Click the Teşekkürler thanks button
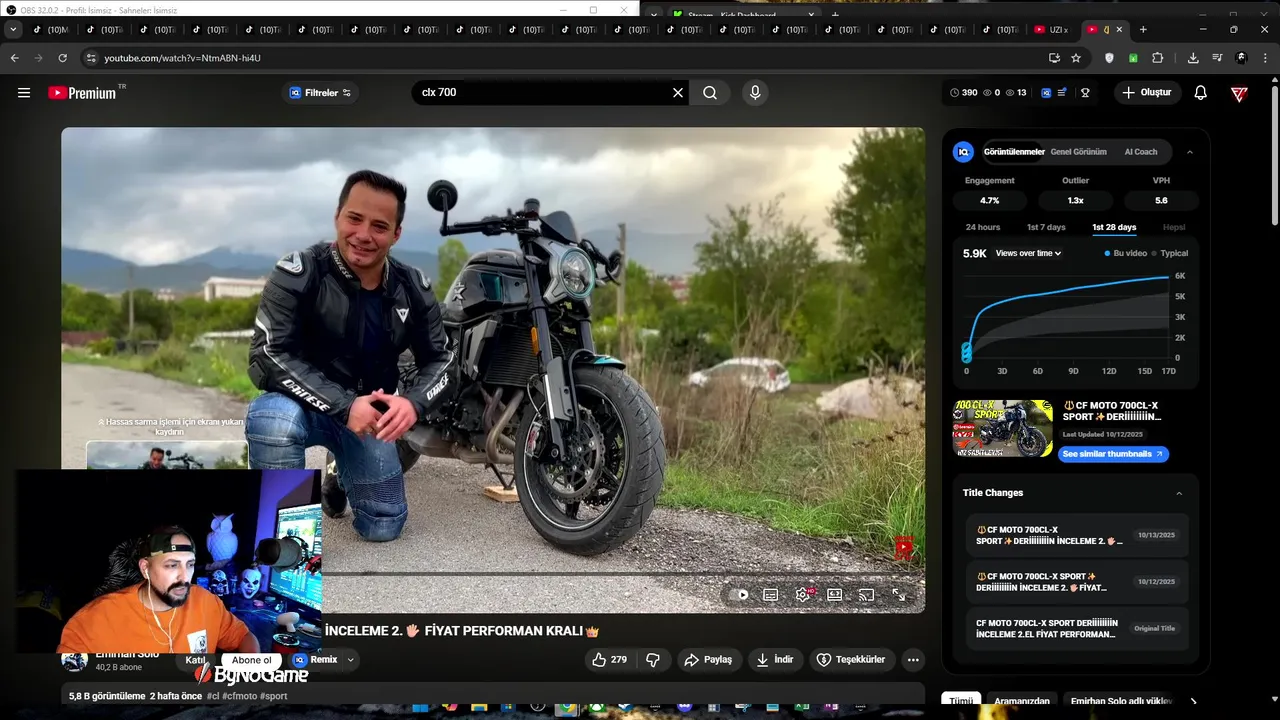The width and height of the screenshot is (1280, 720). point(850,660)
